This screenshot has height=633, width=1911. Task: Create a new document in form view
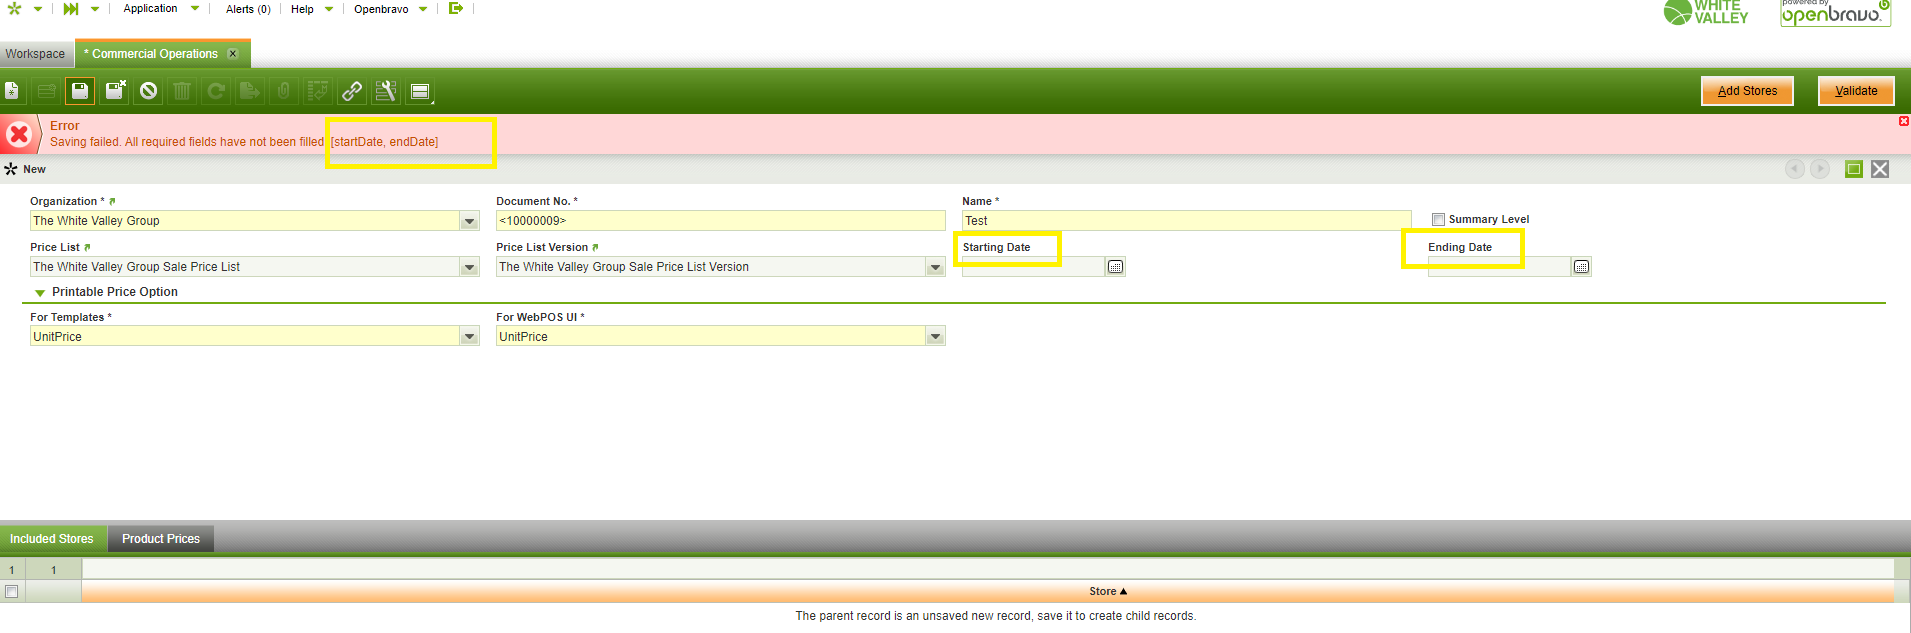(x=12, y=92)
